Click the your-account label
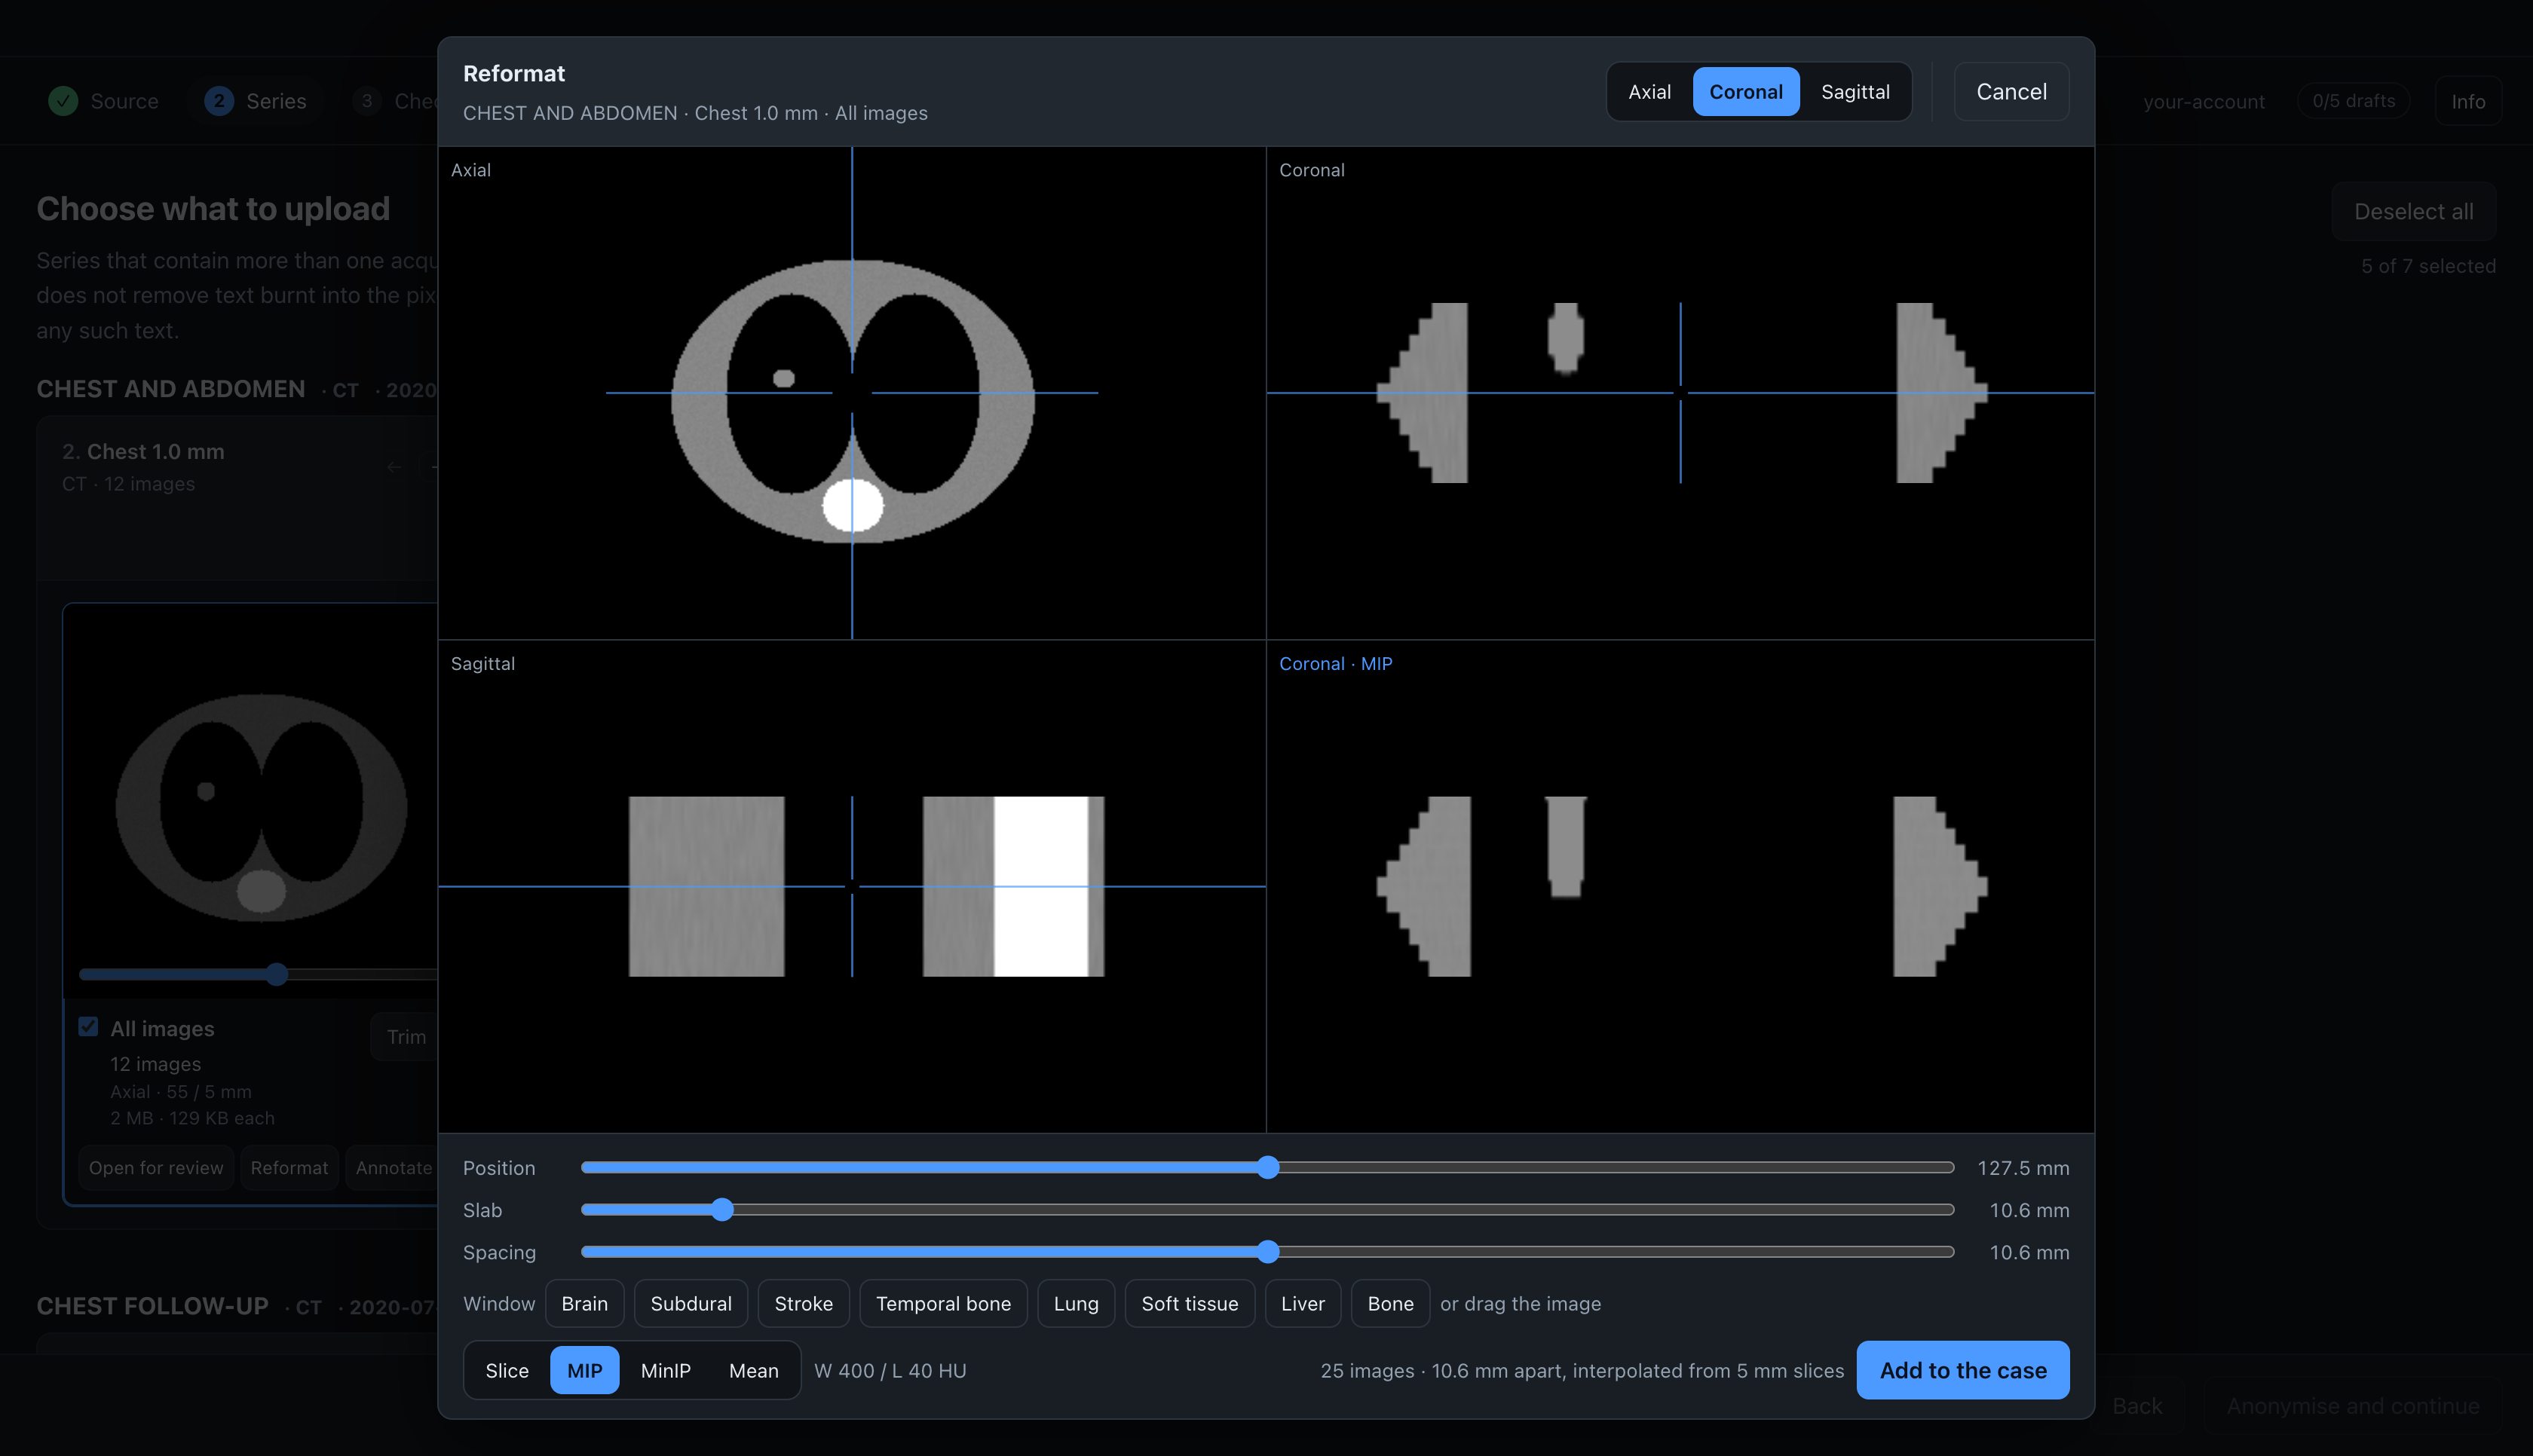2533x1456 pixels. (x=2204, y=102)
